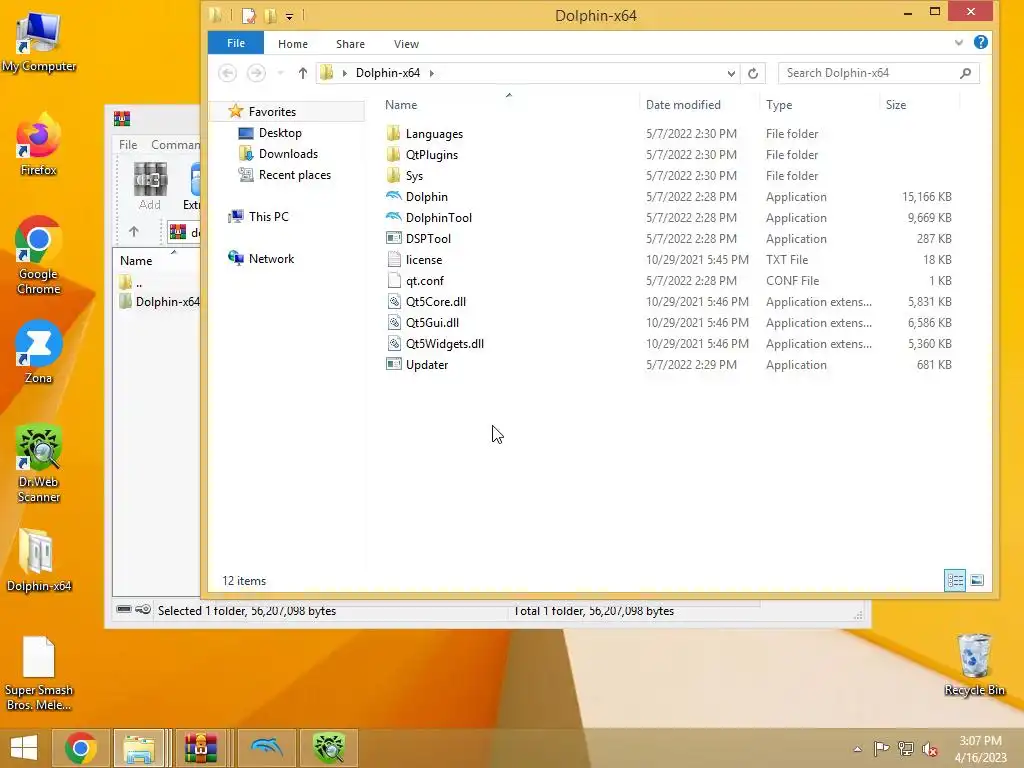Select the Dolphin application file
The image size is (1024, 768).
tap(426, 197)
